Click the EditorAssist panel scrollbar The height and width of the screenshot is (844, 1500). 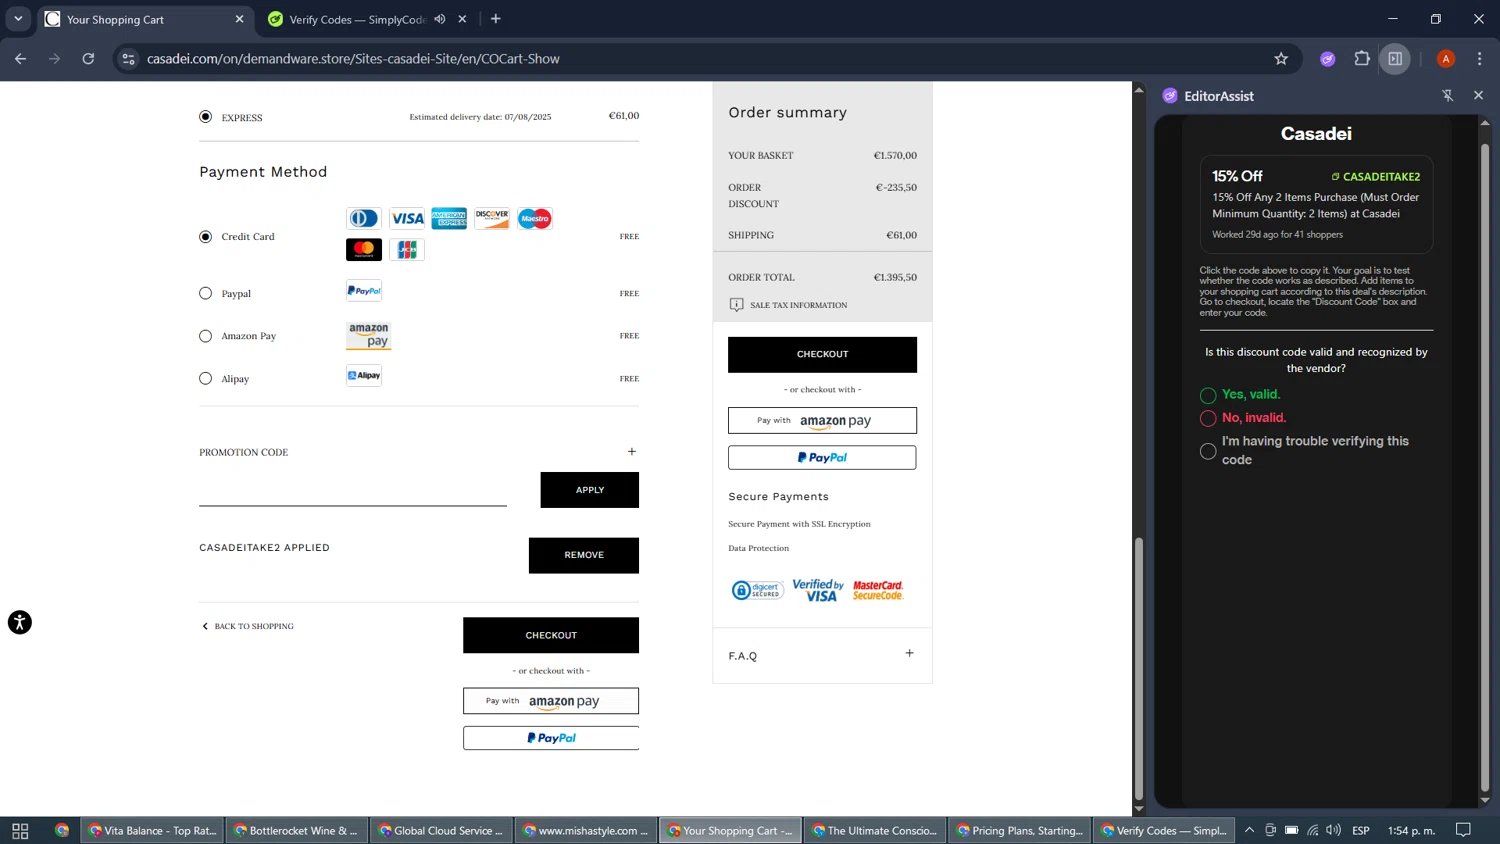coord(1485,468)
